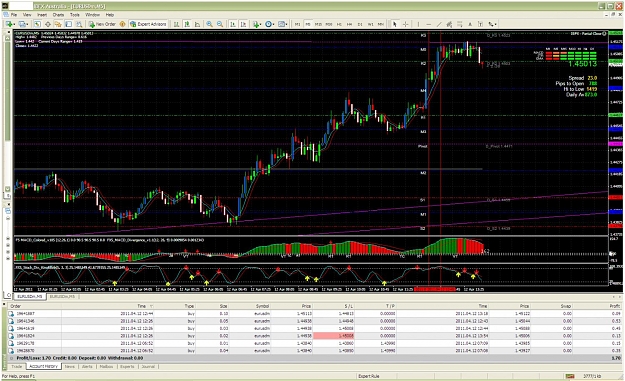Open the Arrows objects dropdown

click(x=493, y=24)
